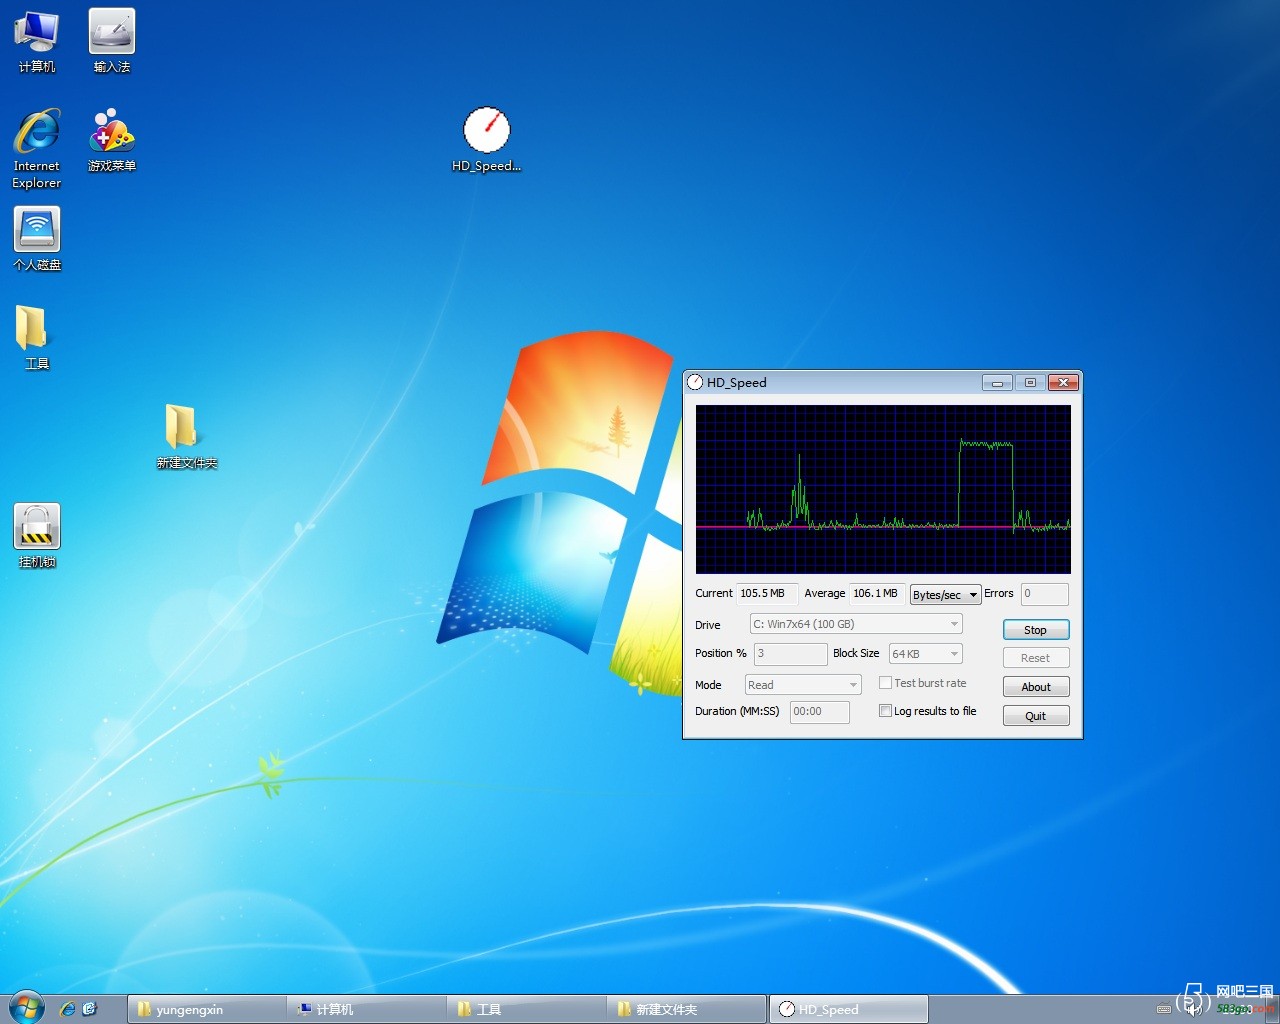Viewport: 1280px width, 1024px height.
Task: Open the Mode dropdown set to Read
Action: (803, 685)
